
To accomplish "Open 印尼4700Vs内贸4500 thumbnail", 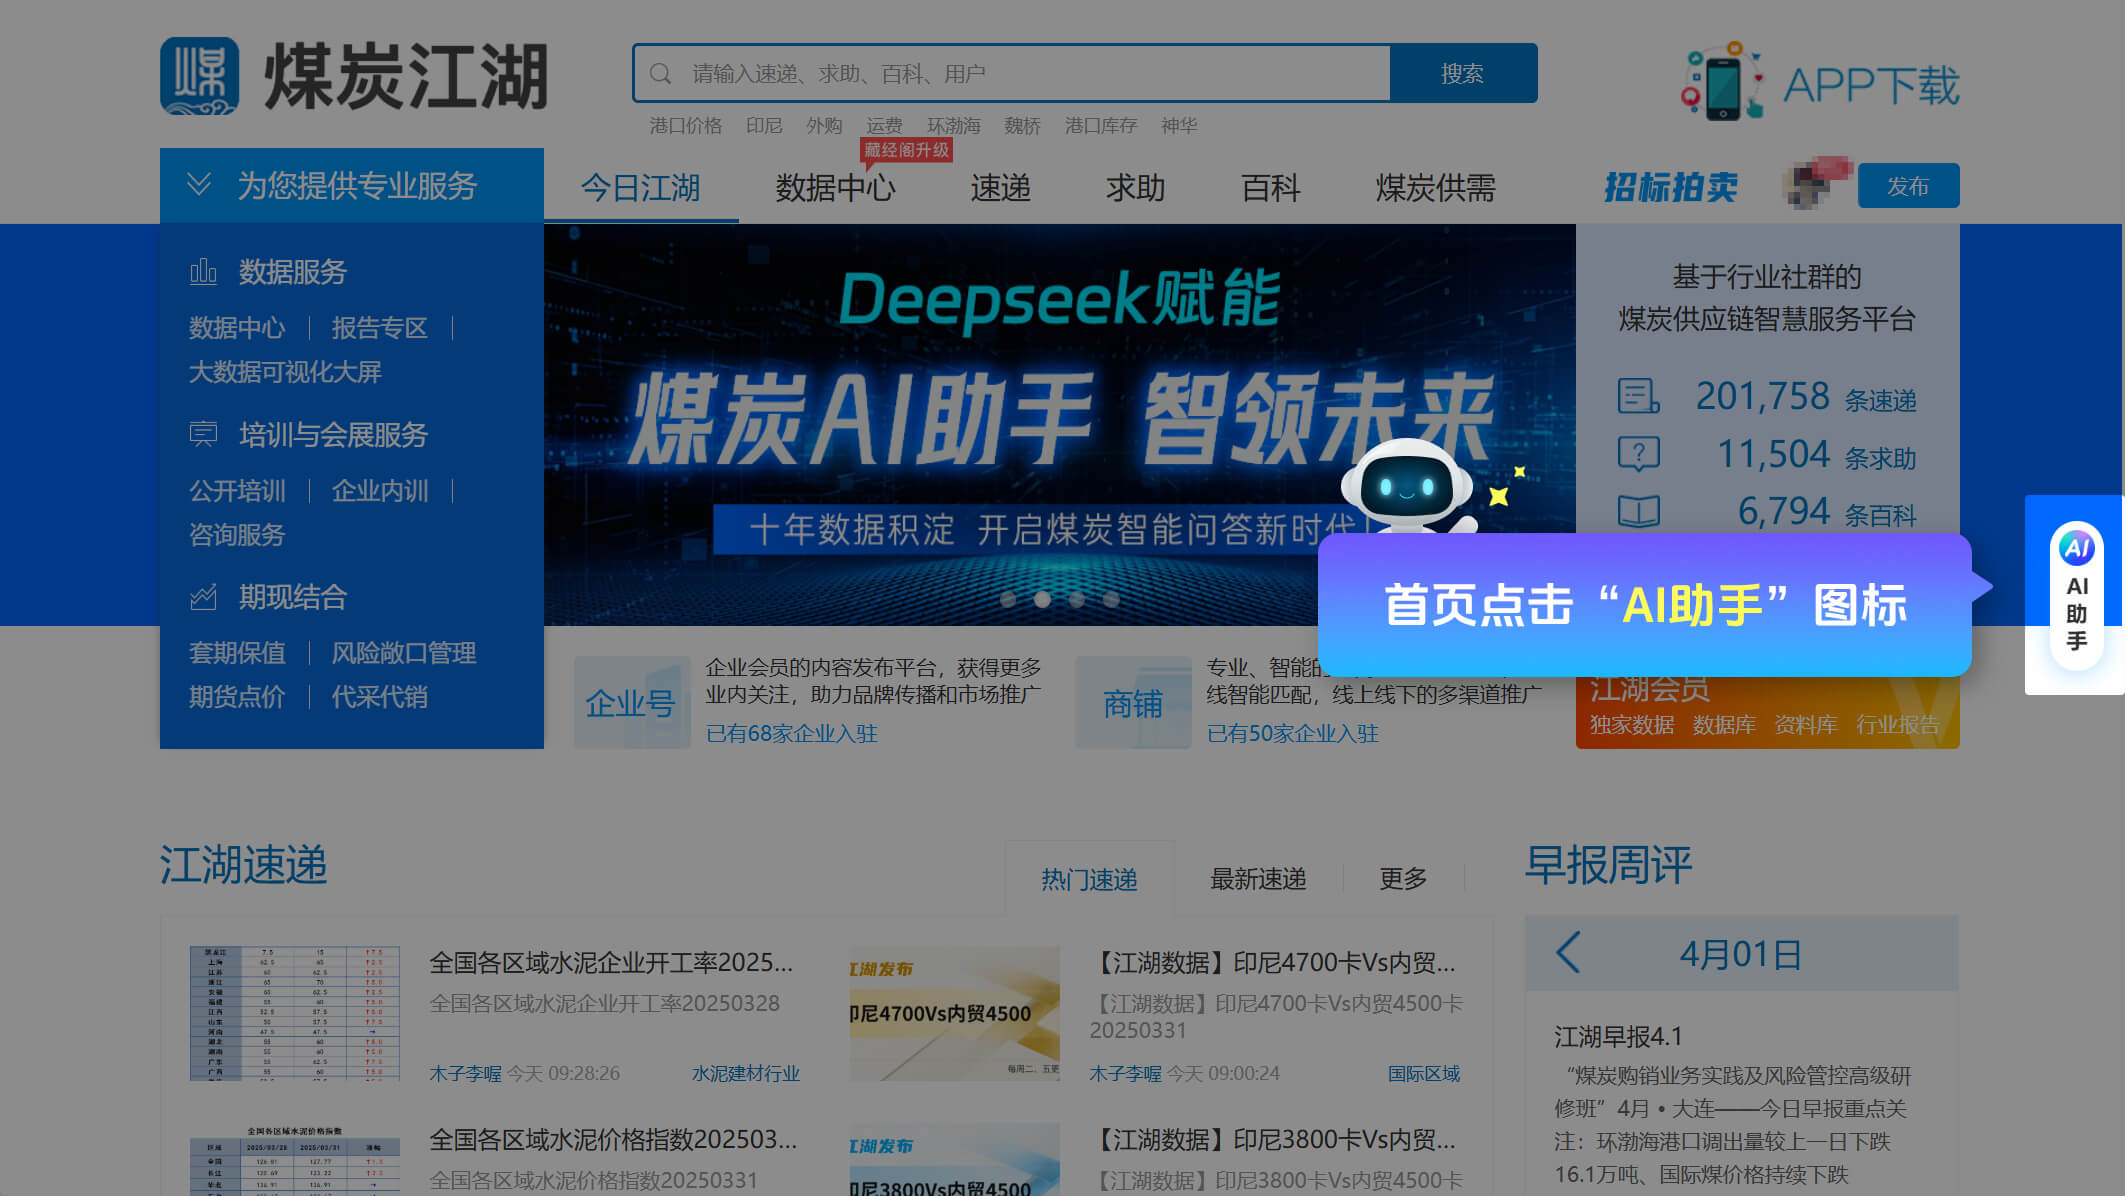I will click(954, 1013).
